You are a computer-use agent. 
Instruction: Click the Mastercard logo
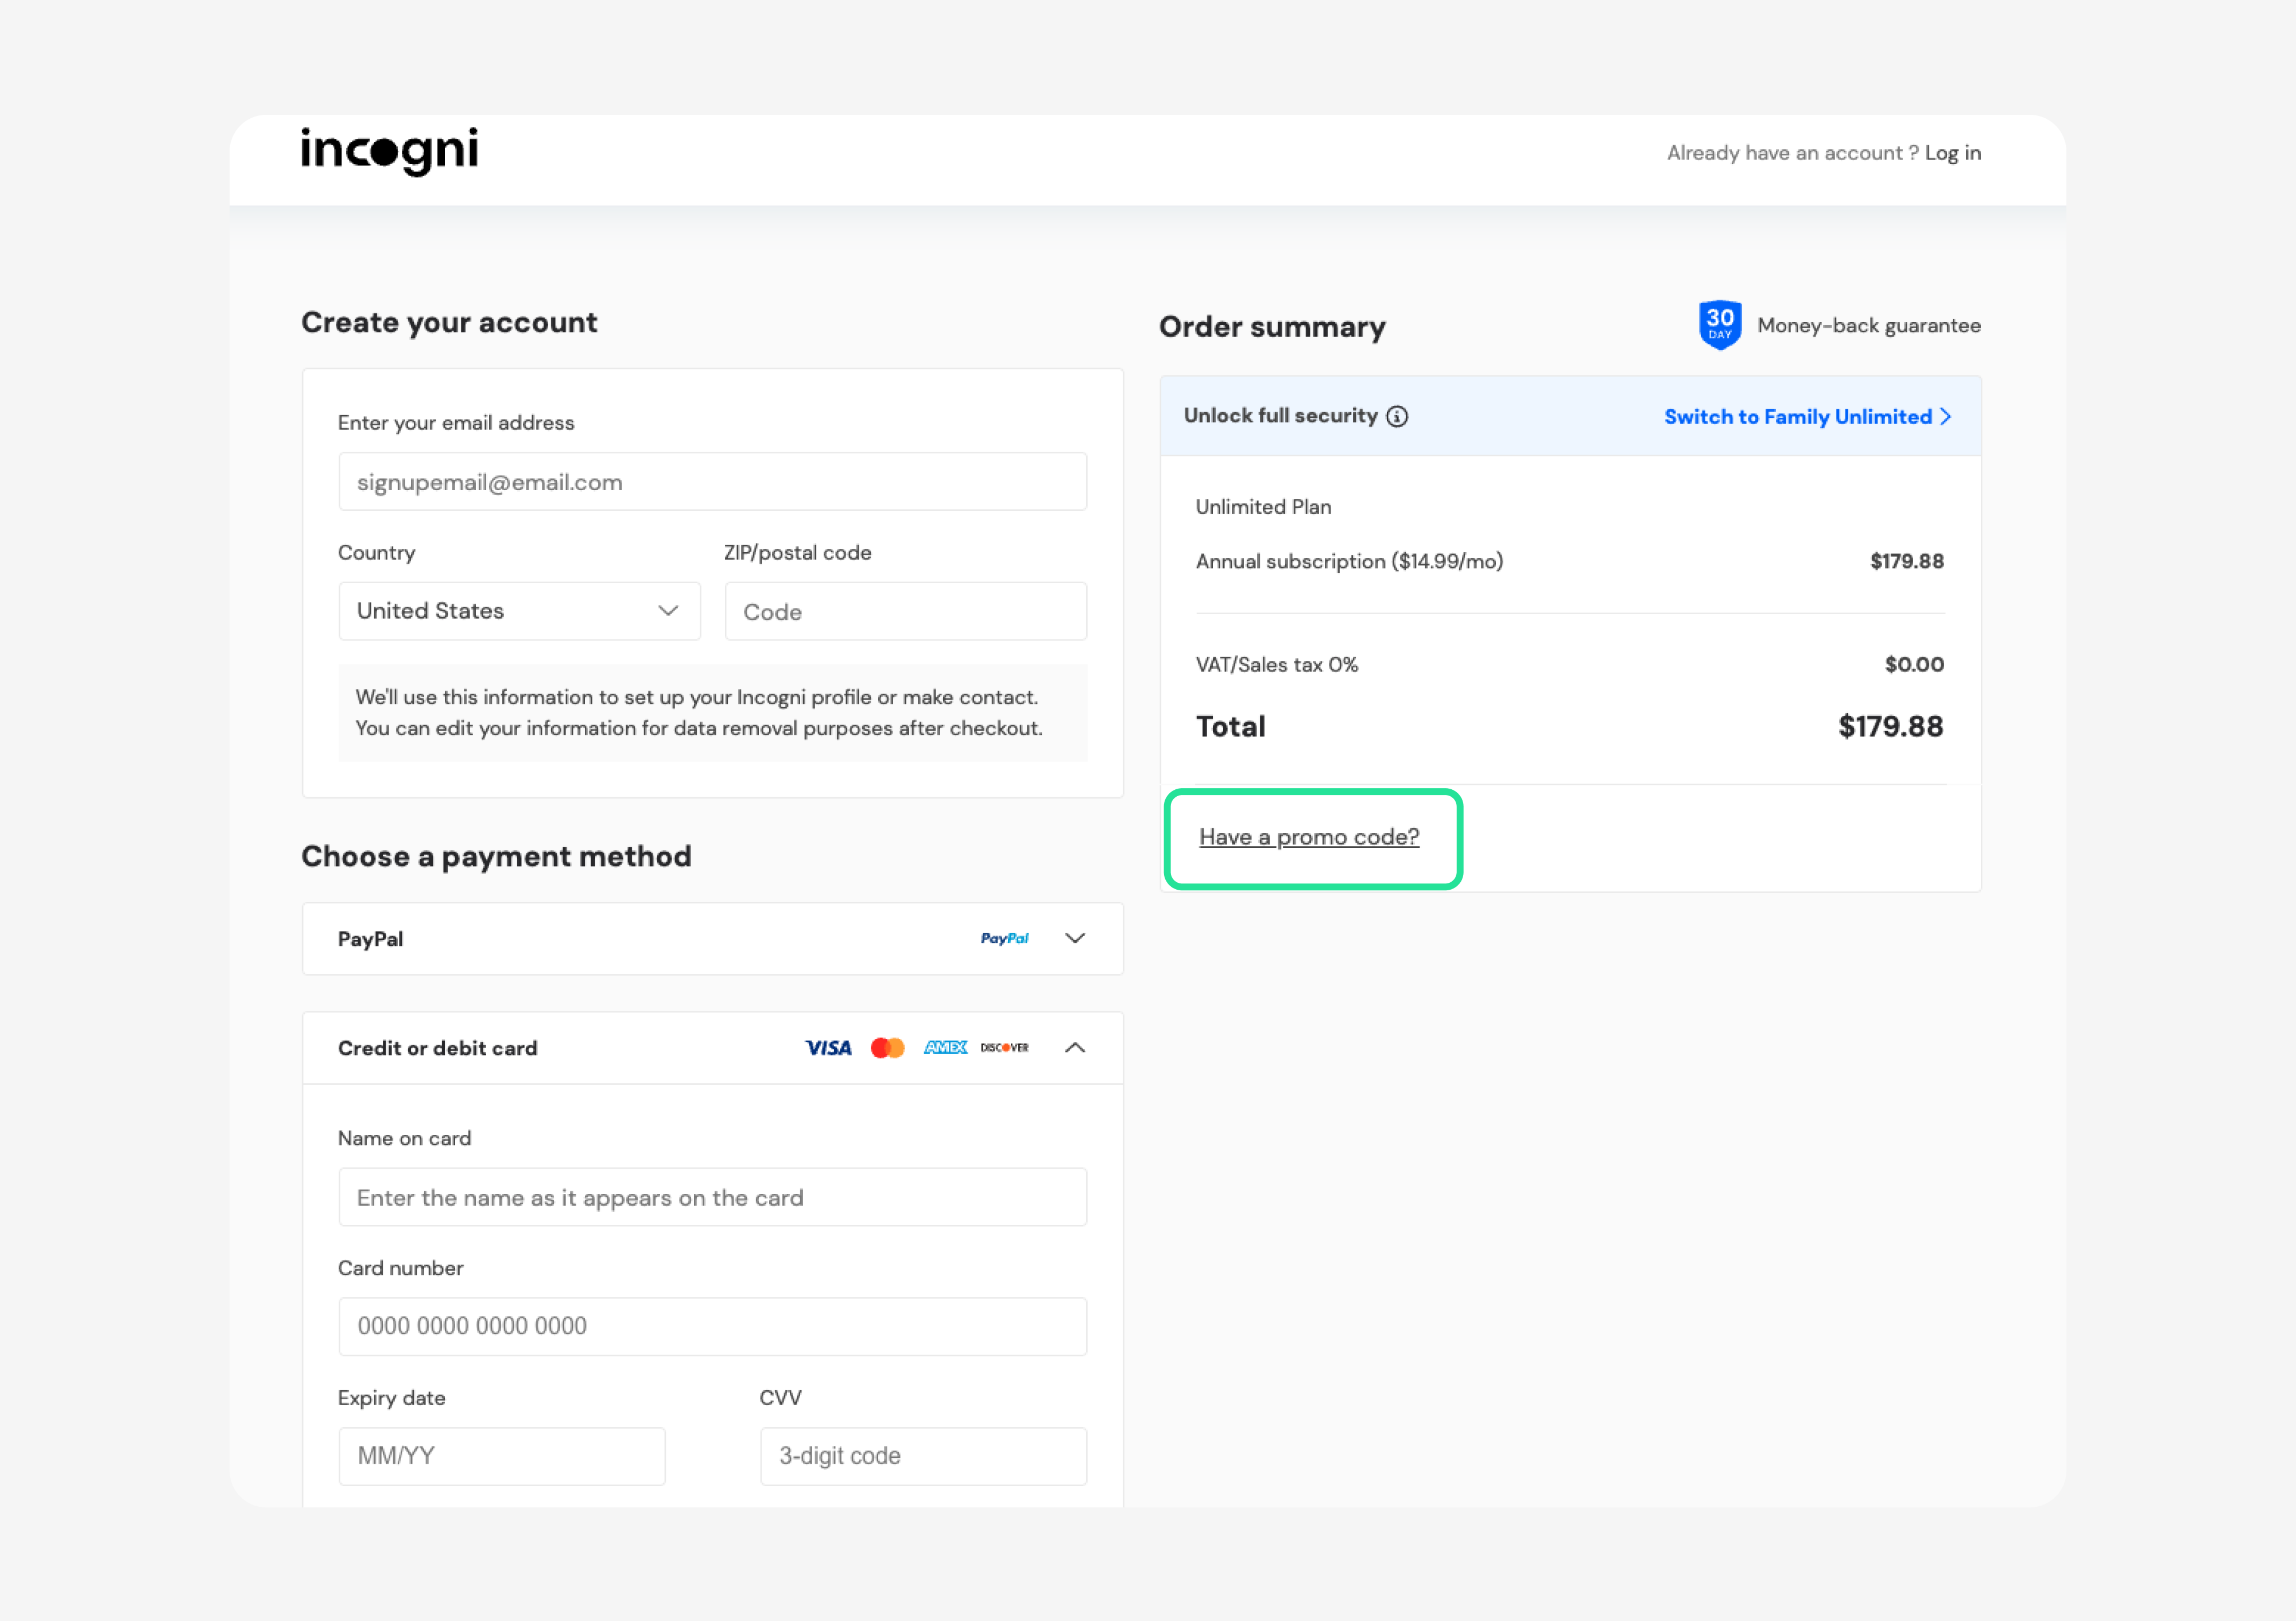pos(887,1047)
